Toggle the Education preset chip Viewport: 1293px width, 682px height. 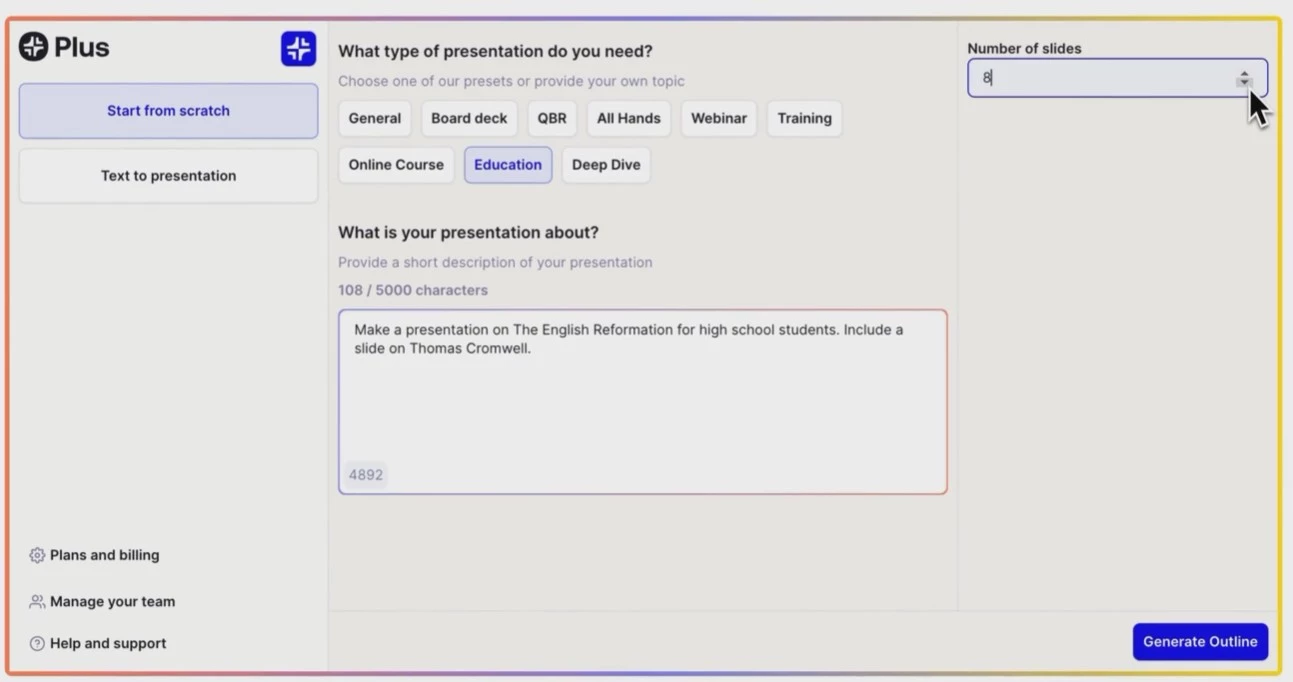pyautogui.click(x=508, y=165)
